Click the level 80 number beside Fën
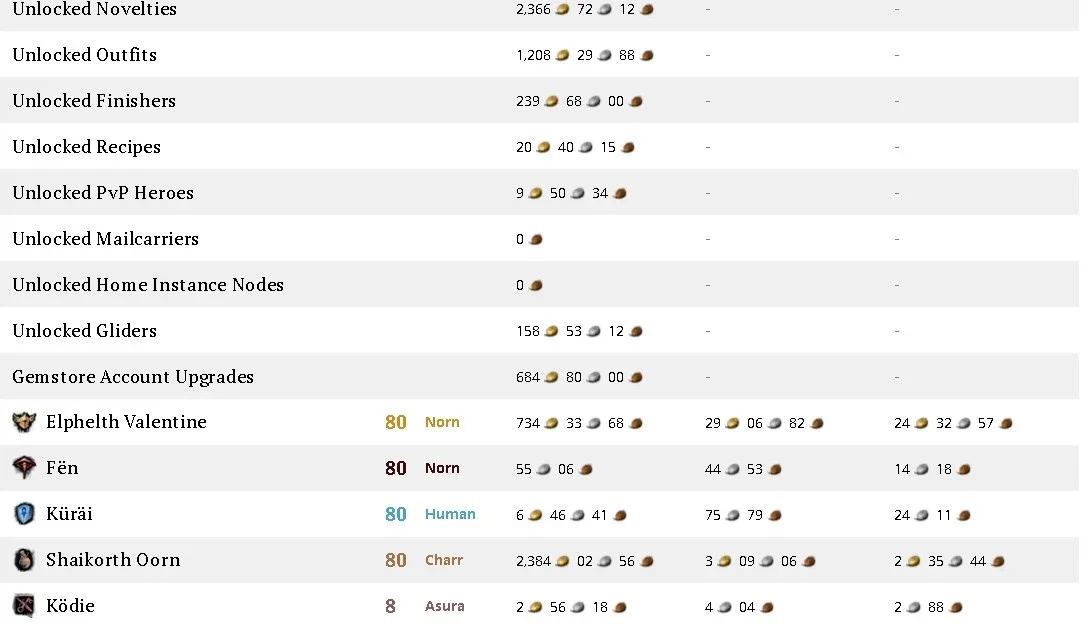This screenshot has width=1085, height=624. [x=396, y=468]
